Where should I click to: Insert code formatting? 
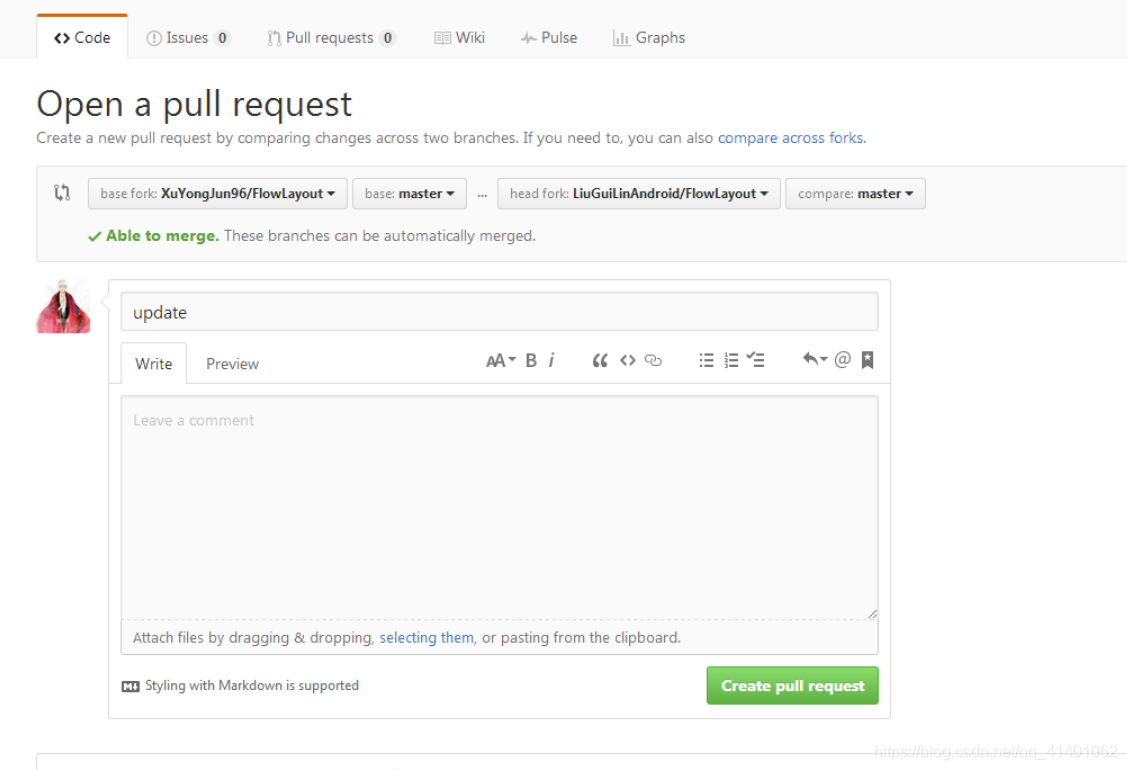pos(627,360)
